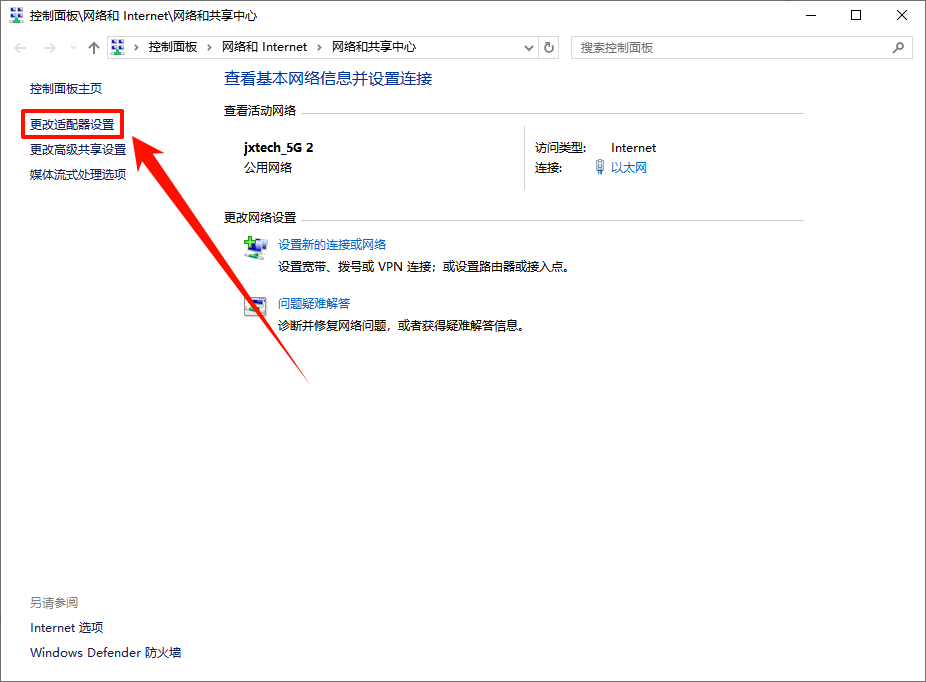926x682 pixels.
Task: Open the address bar history dropdown
Action: tap(529, 48)
